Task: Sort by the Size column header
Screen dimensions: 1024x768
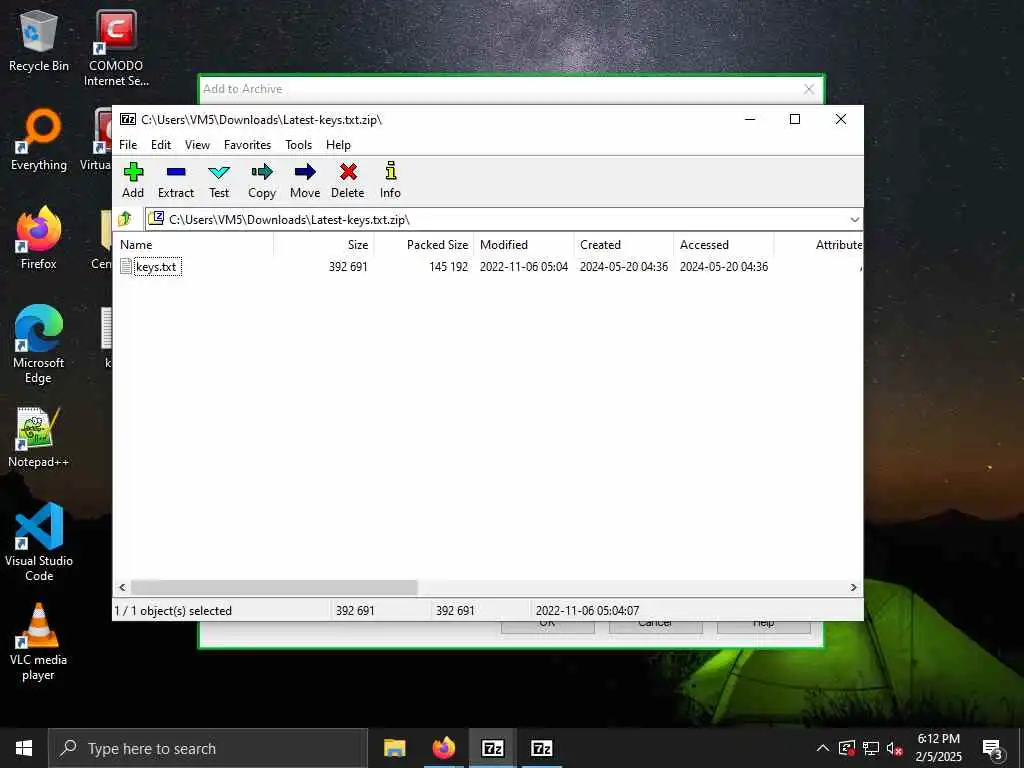Action: [x=323, y=245]
